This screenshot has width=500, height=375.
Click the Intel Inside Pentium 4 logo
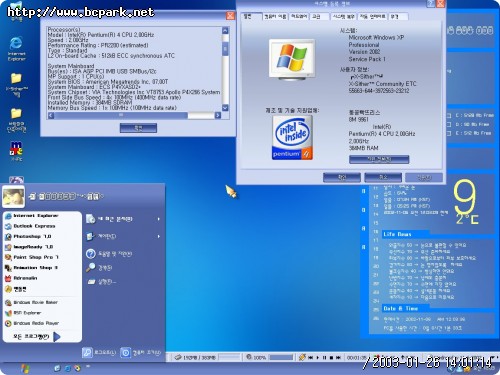click(292, 138)
